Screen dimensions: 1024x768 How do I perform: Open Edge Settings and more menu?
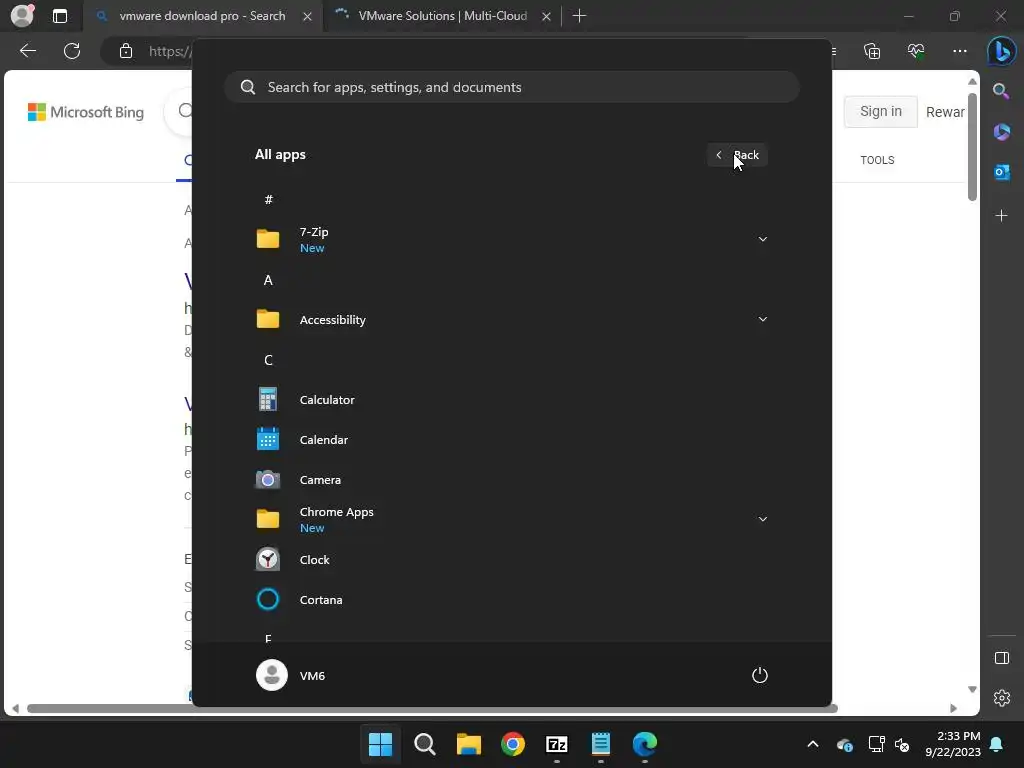click(959, 51)
